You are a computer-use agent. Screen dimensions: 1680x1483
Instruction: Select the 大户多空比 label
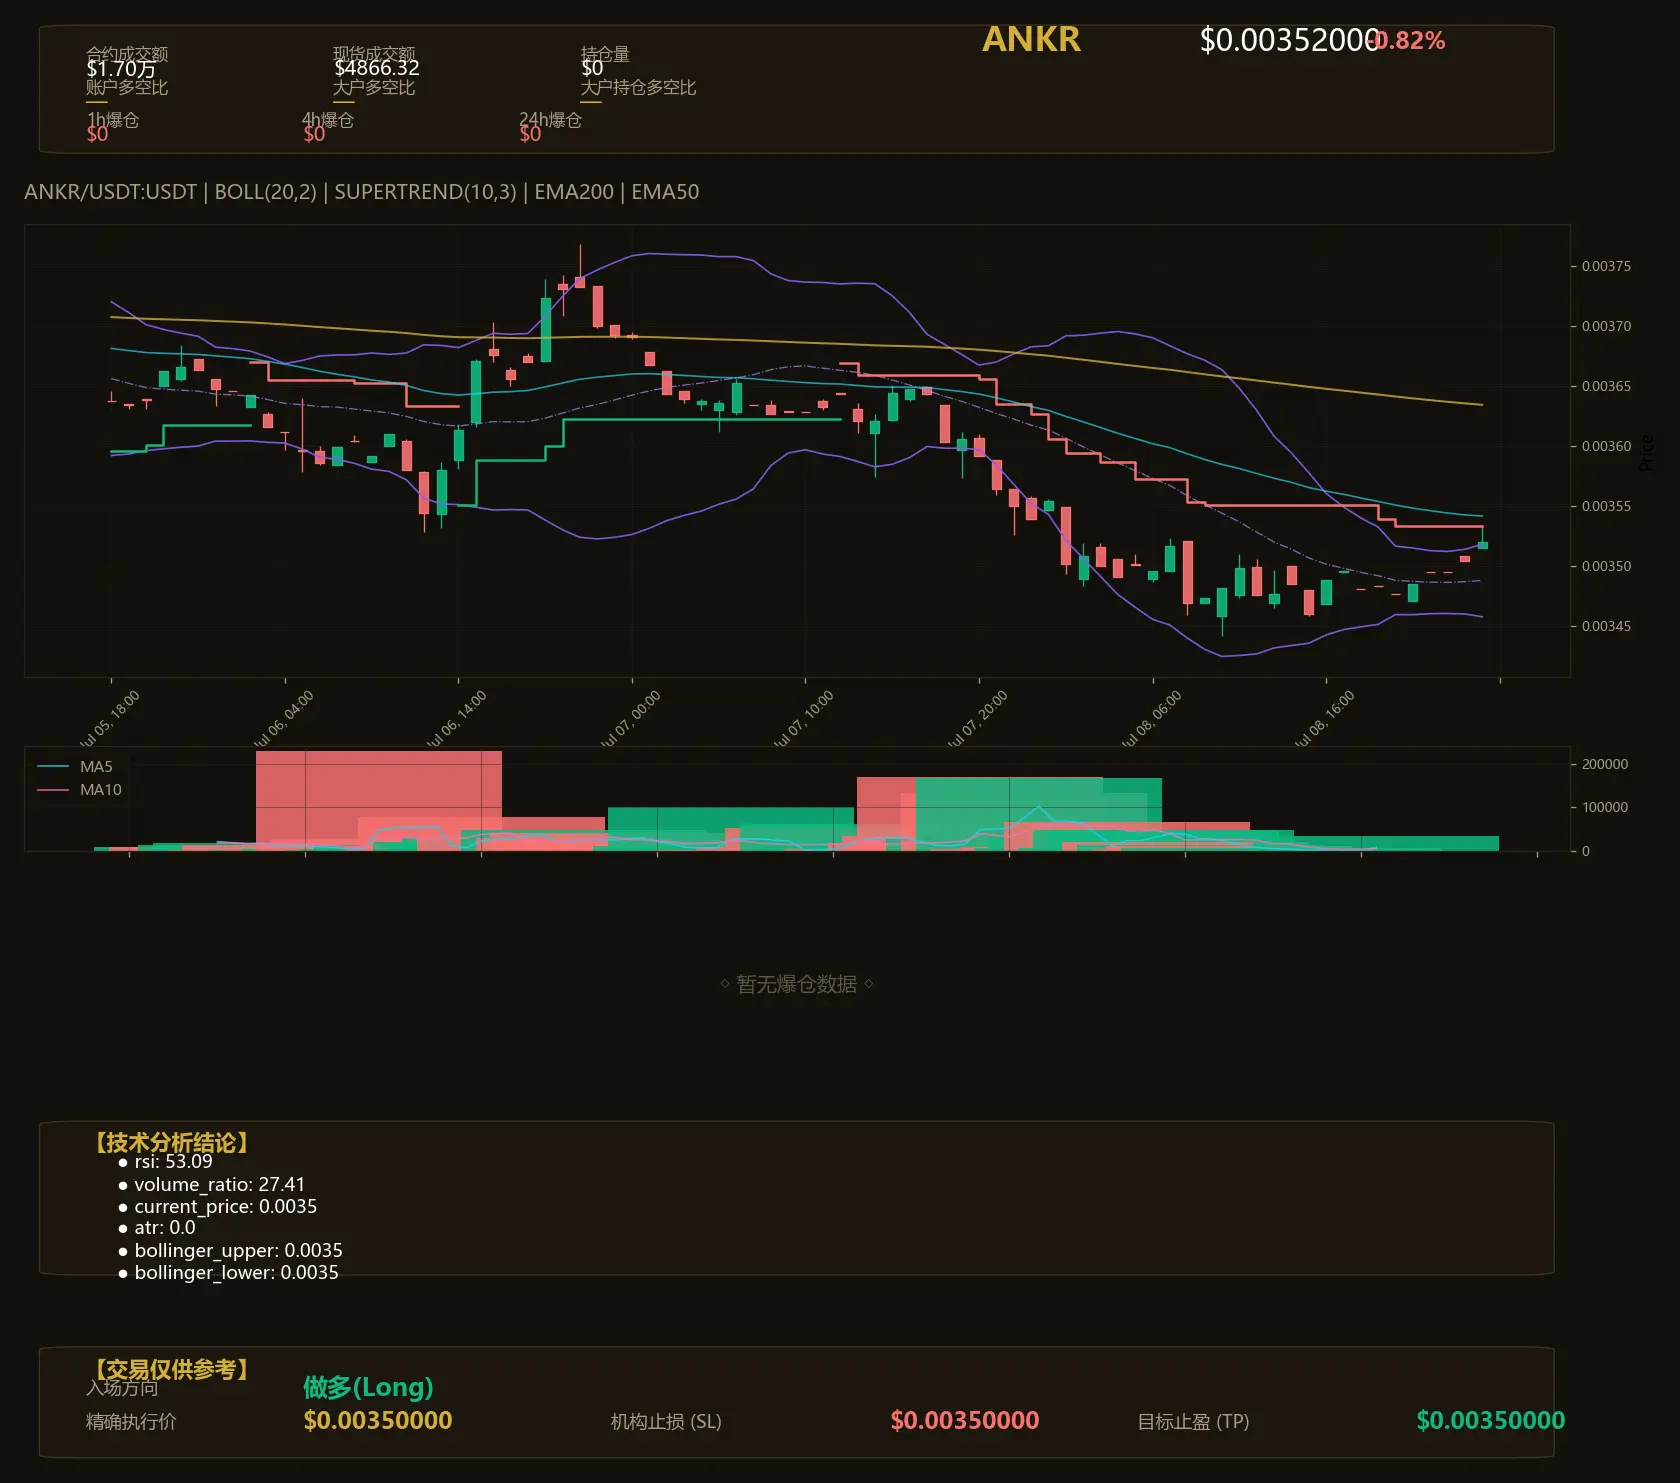[x=374, y=87]
